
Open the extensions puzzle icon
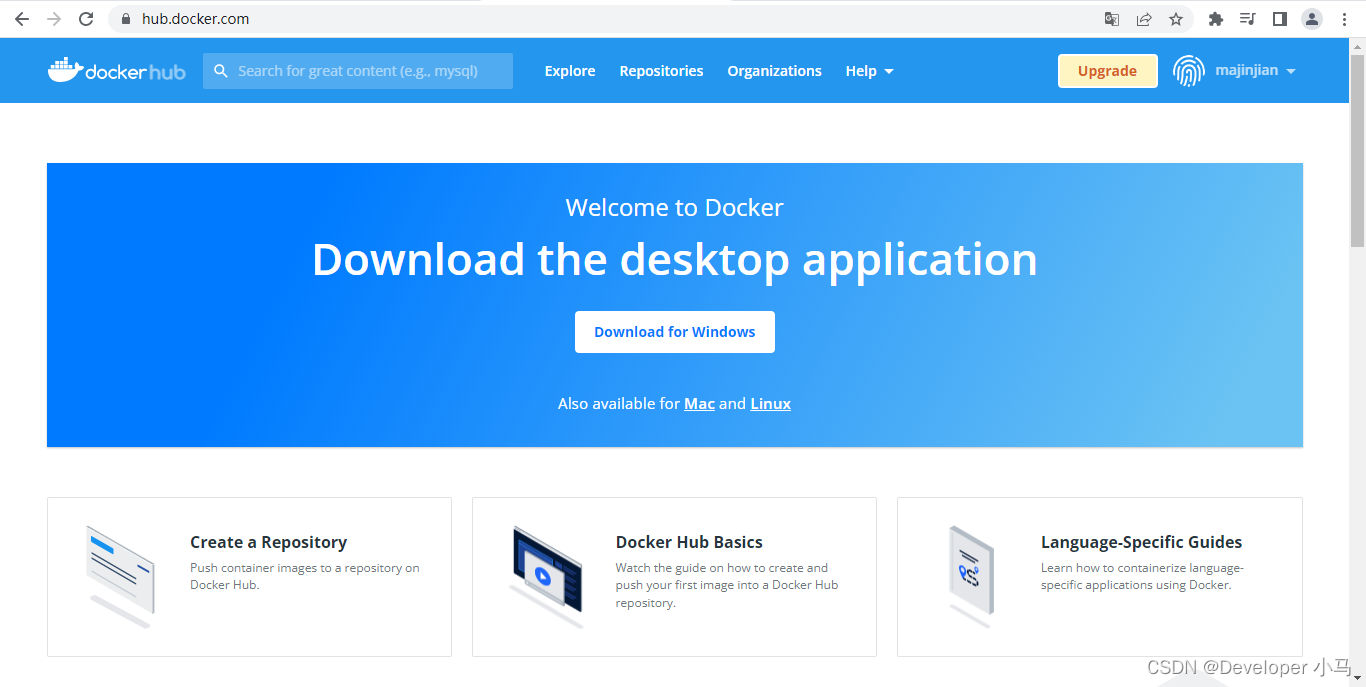(x=1216, y=19)
